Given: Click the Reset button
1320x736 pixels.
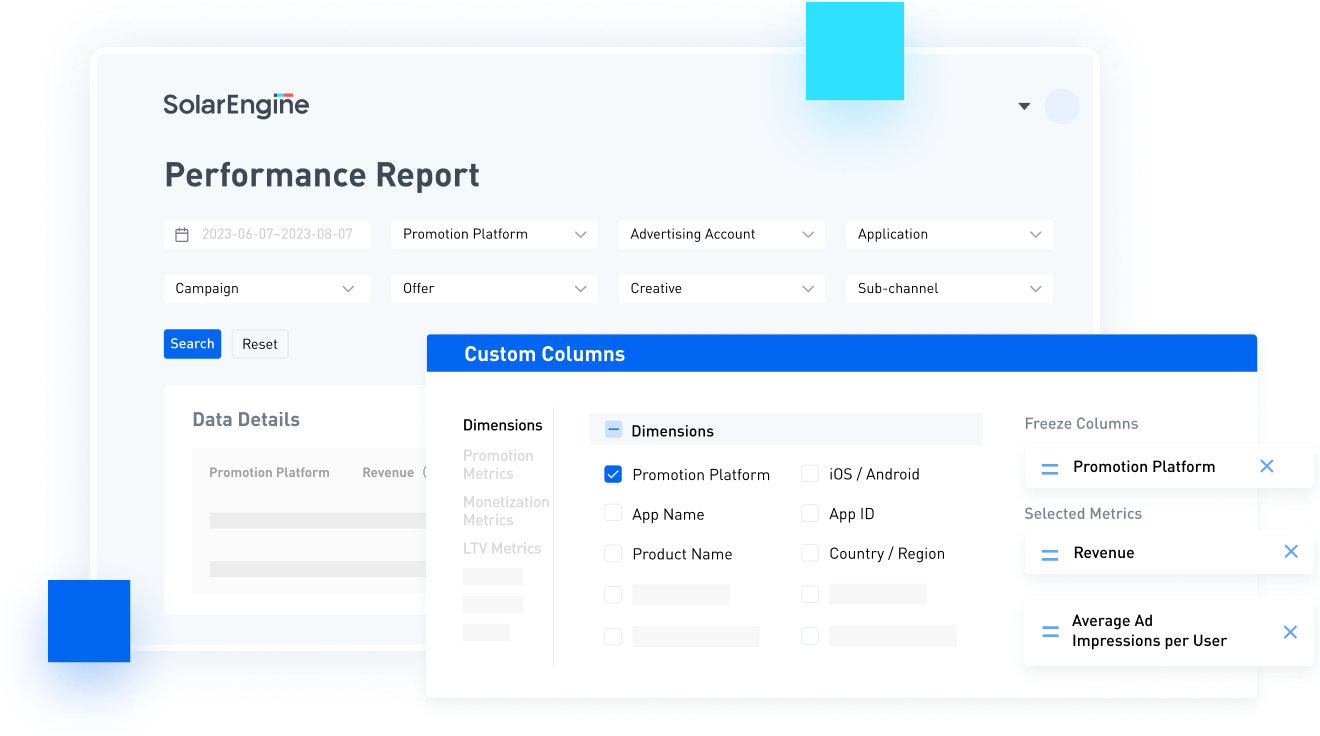Looking at the screenshot, I should click(260, 344).
